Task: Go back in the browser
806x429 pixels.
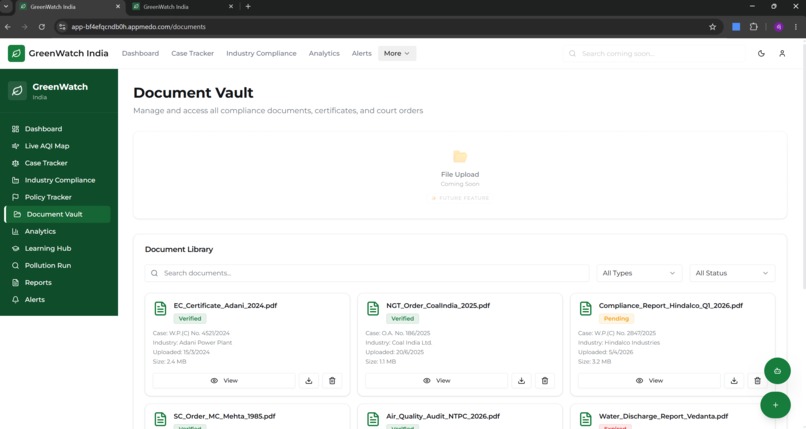Action: point(8,27)
